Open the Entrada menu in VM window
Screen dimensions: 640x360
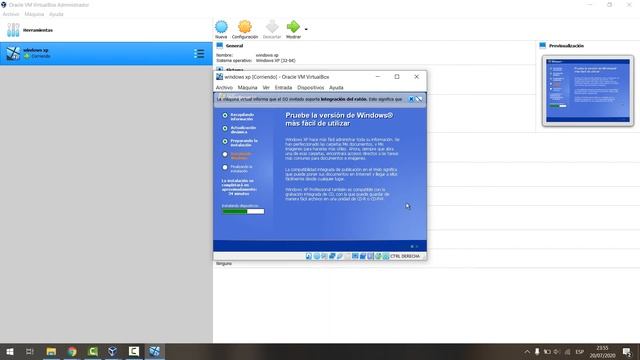pos(283,87)
